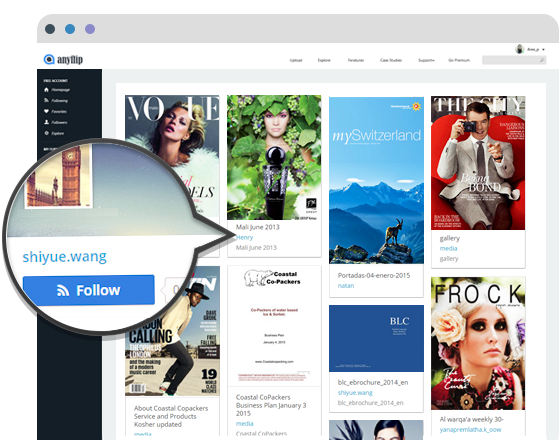The width and height of the screenshot is (560, 440).
Task: Click media link under Coastal CoPackers Business Plan
Action: pos(245,424)
